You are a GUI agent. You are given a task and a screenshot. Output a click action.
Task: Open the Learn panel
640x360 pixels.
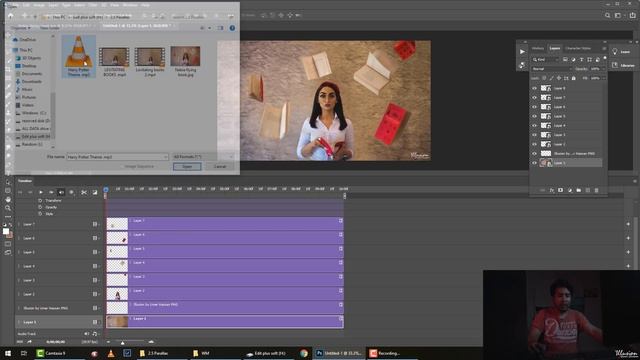621,52
